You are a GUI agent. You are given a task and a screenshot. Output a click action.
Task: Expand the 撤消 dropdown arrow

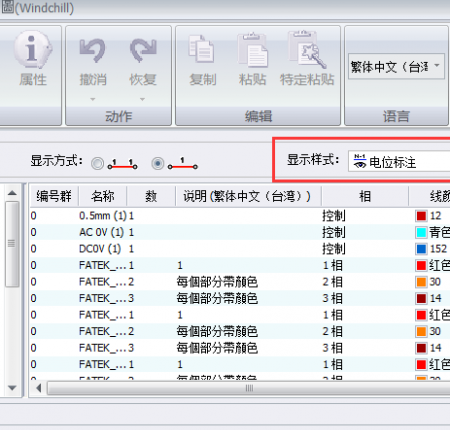[93, 99]
